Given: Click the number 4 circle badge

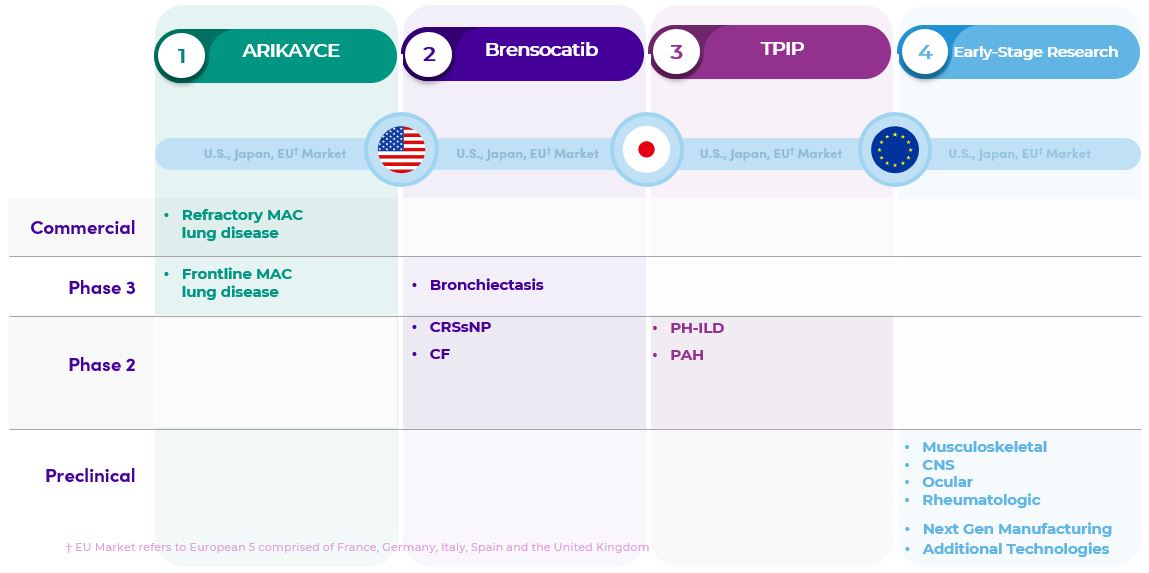Looking at the screenshot, I should pyautogui.click(x=925, y=52).
